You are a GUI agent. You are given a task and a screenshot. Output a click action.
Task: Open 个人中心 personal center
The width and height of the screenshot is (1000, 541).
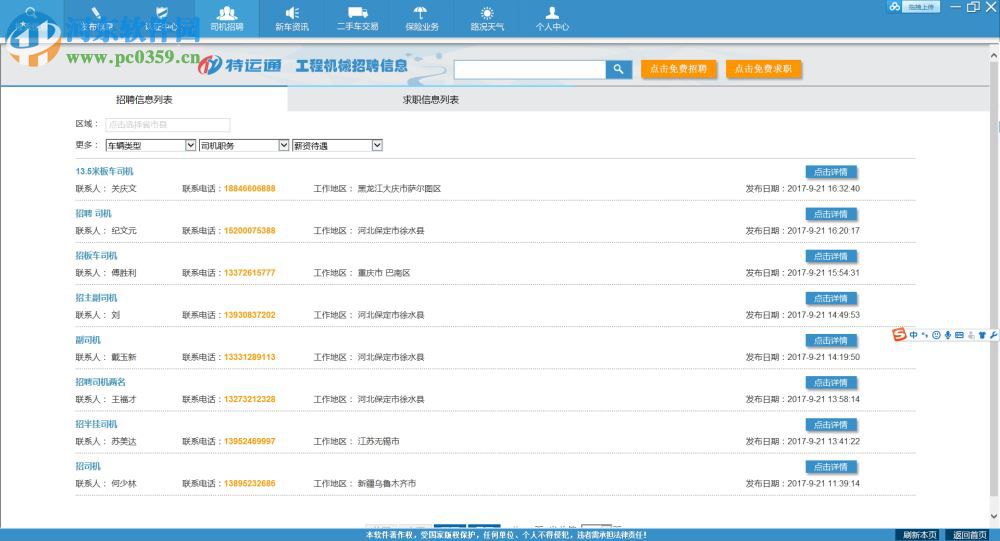click(x=552, y=19)
